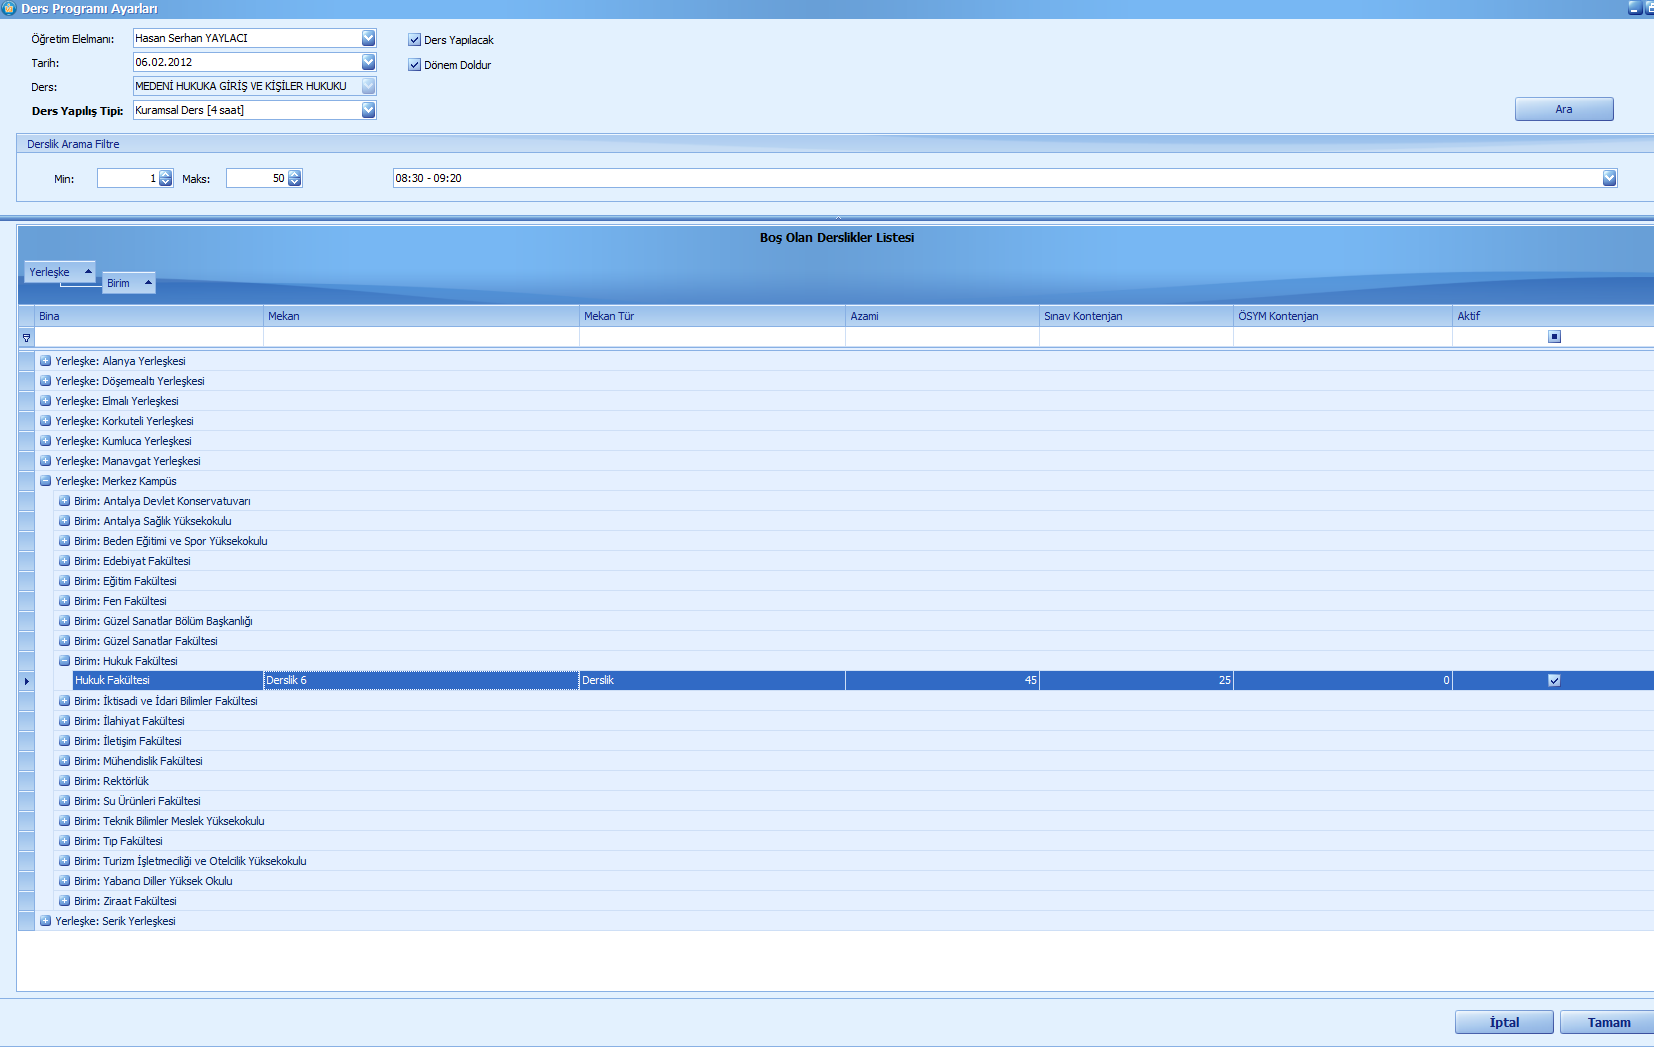
Task: Toggle the Dönem Doldur checkbox
Action: coord(414,65)
